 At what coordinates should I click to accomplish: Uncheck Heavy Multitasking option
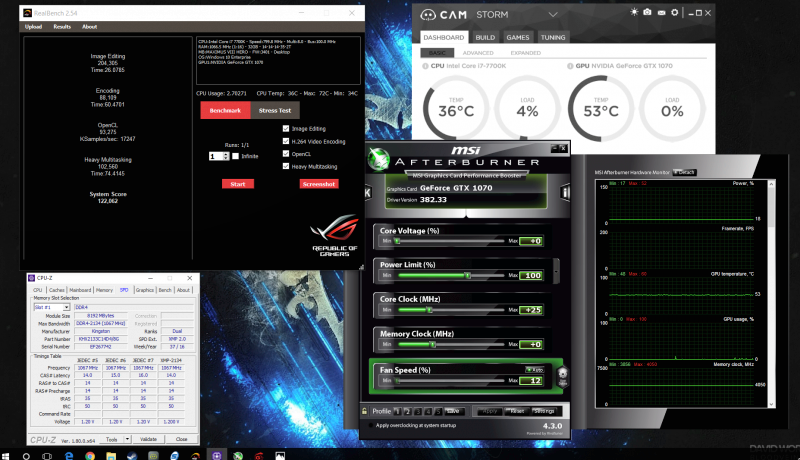286,166
